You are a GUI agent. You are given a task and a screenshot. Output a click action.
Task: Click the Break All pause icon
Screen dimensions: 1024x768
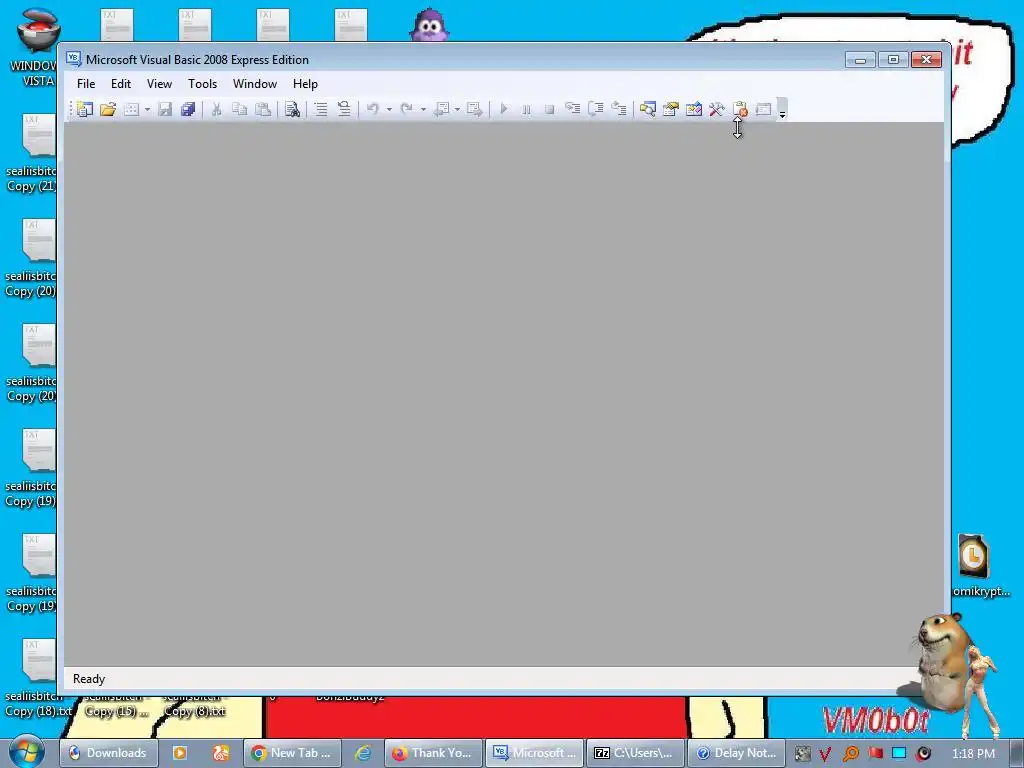(526, 109)
